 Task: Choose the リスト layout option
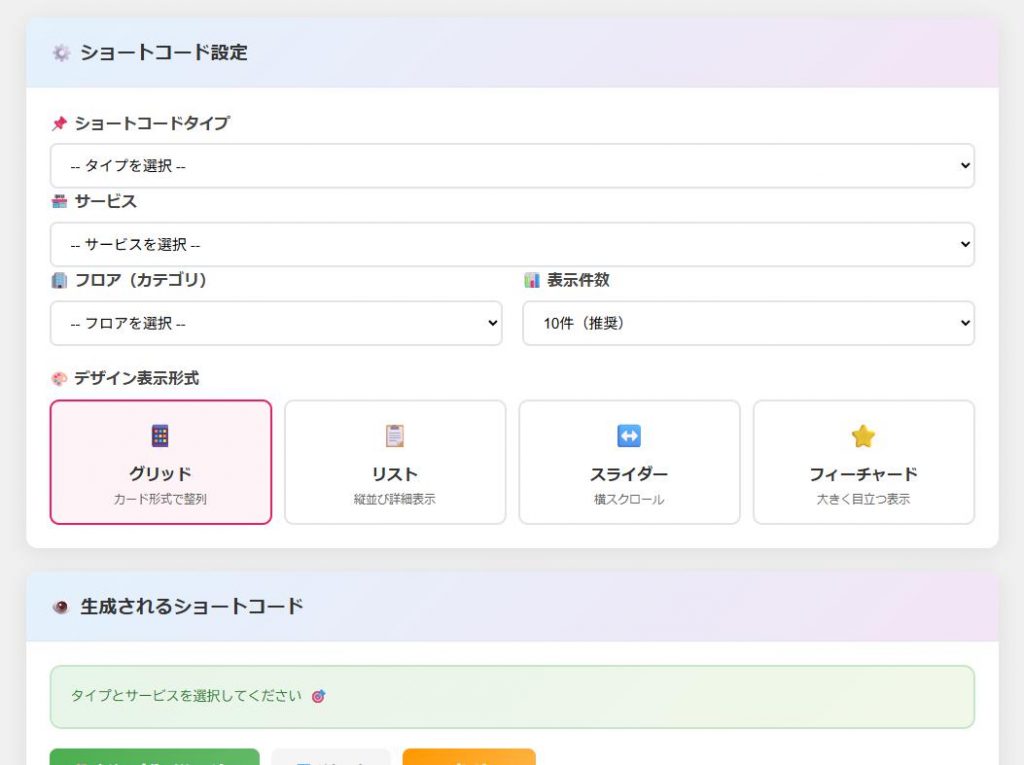[x=395, y=462]
